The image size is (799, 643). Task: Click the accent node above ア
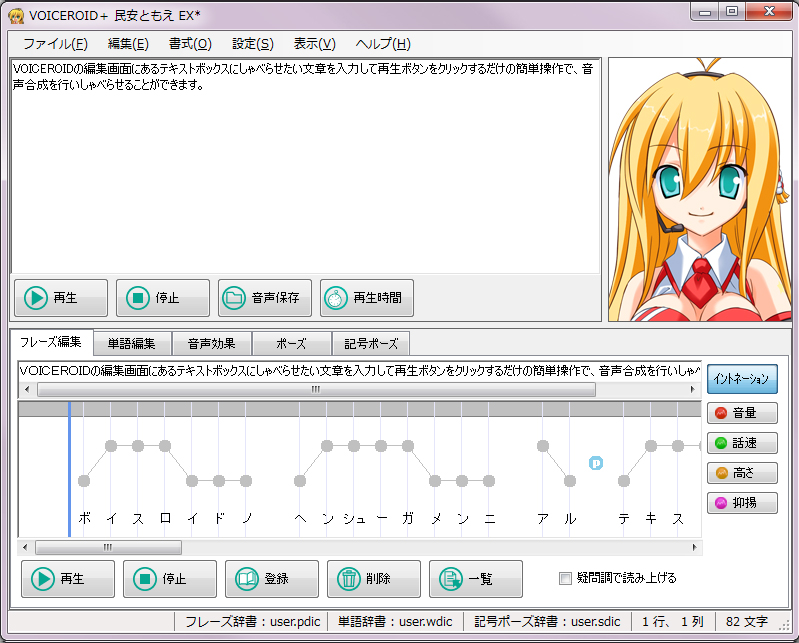click(543, 446)
